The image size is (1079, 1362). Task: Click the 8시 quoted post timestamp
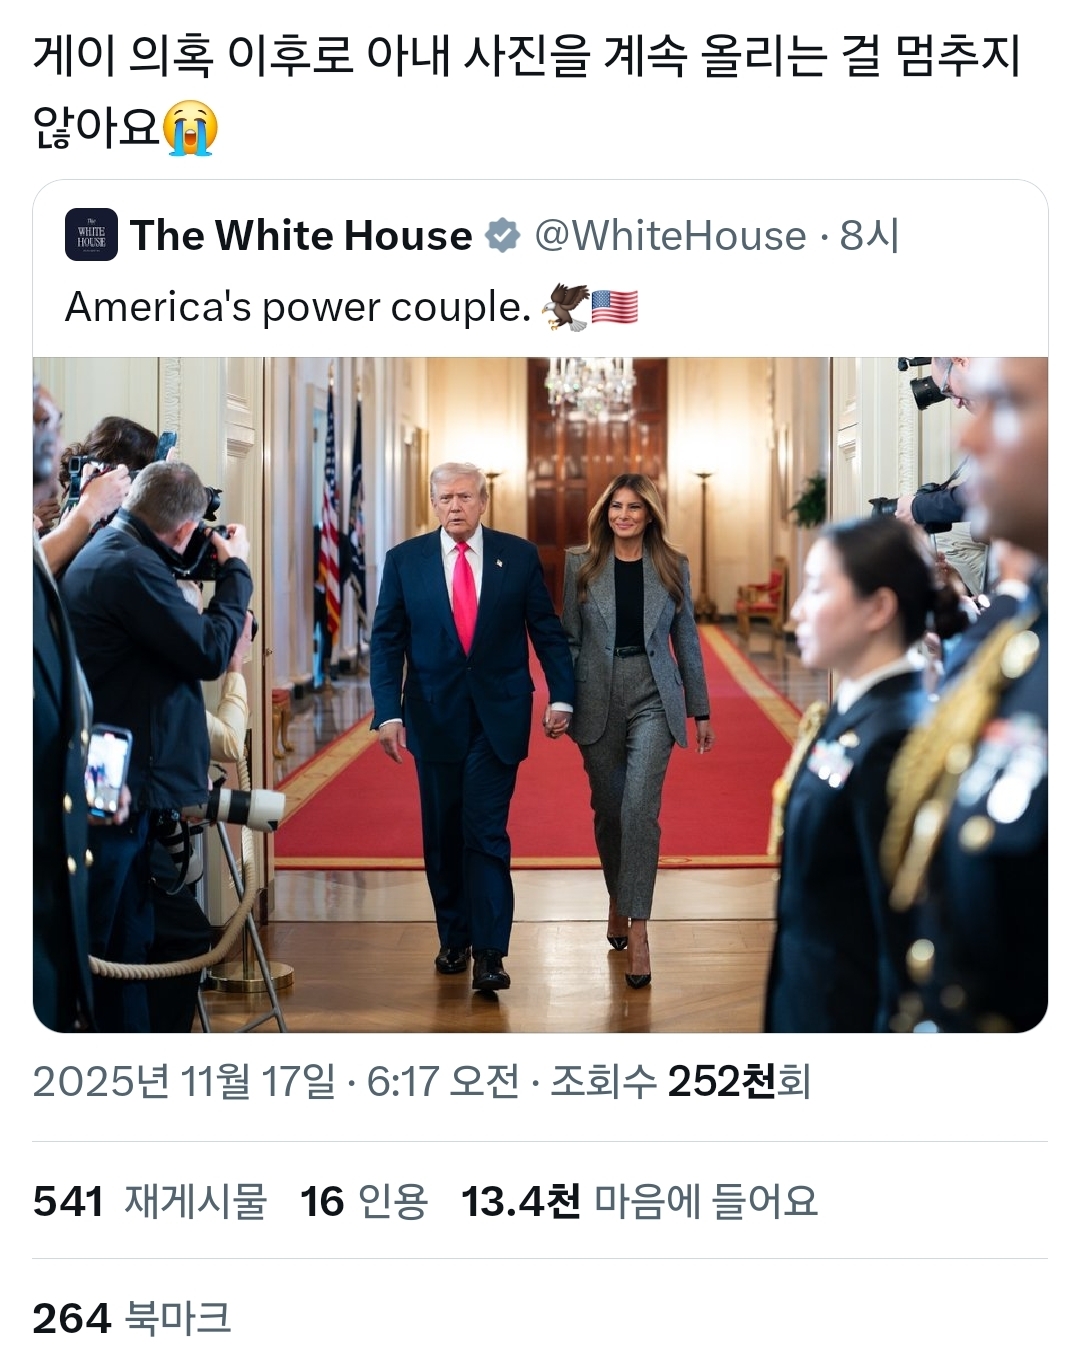869,236
